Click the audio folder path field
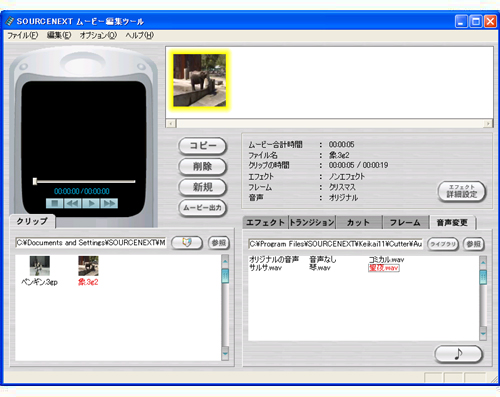Viewport: 500px width, 397px height. [x=335, y=244]
